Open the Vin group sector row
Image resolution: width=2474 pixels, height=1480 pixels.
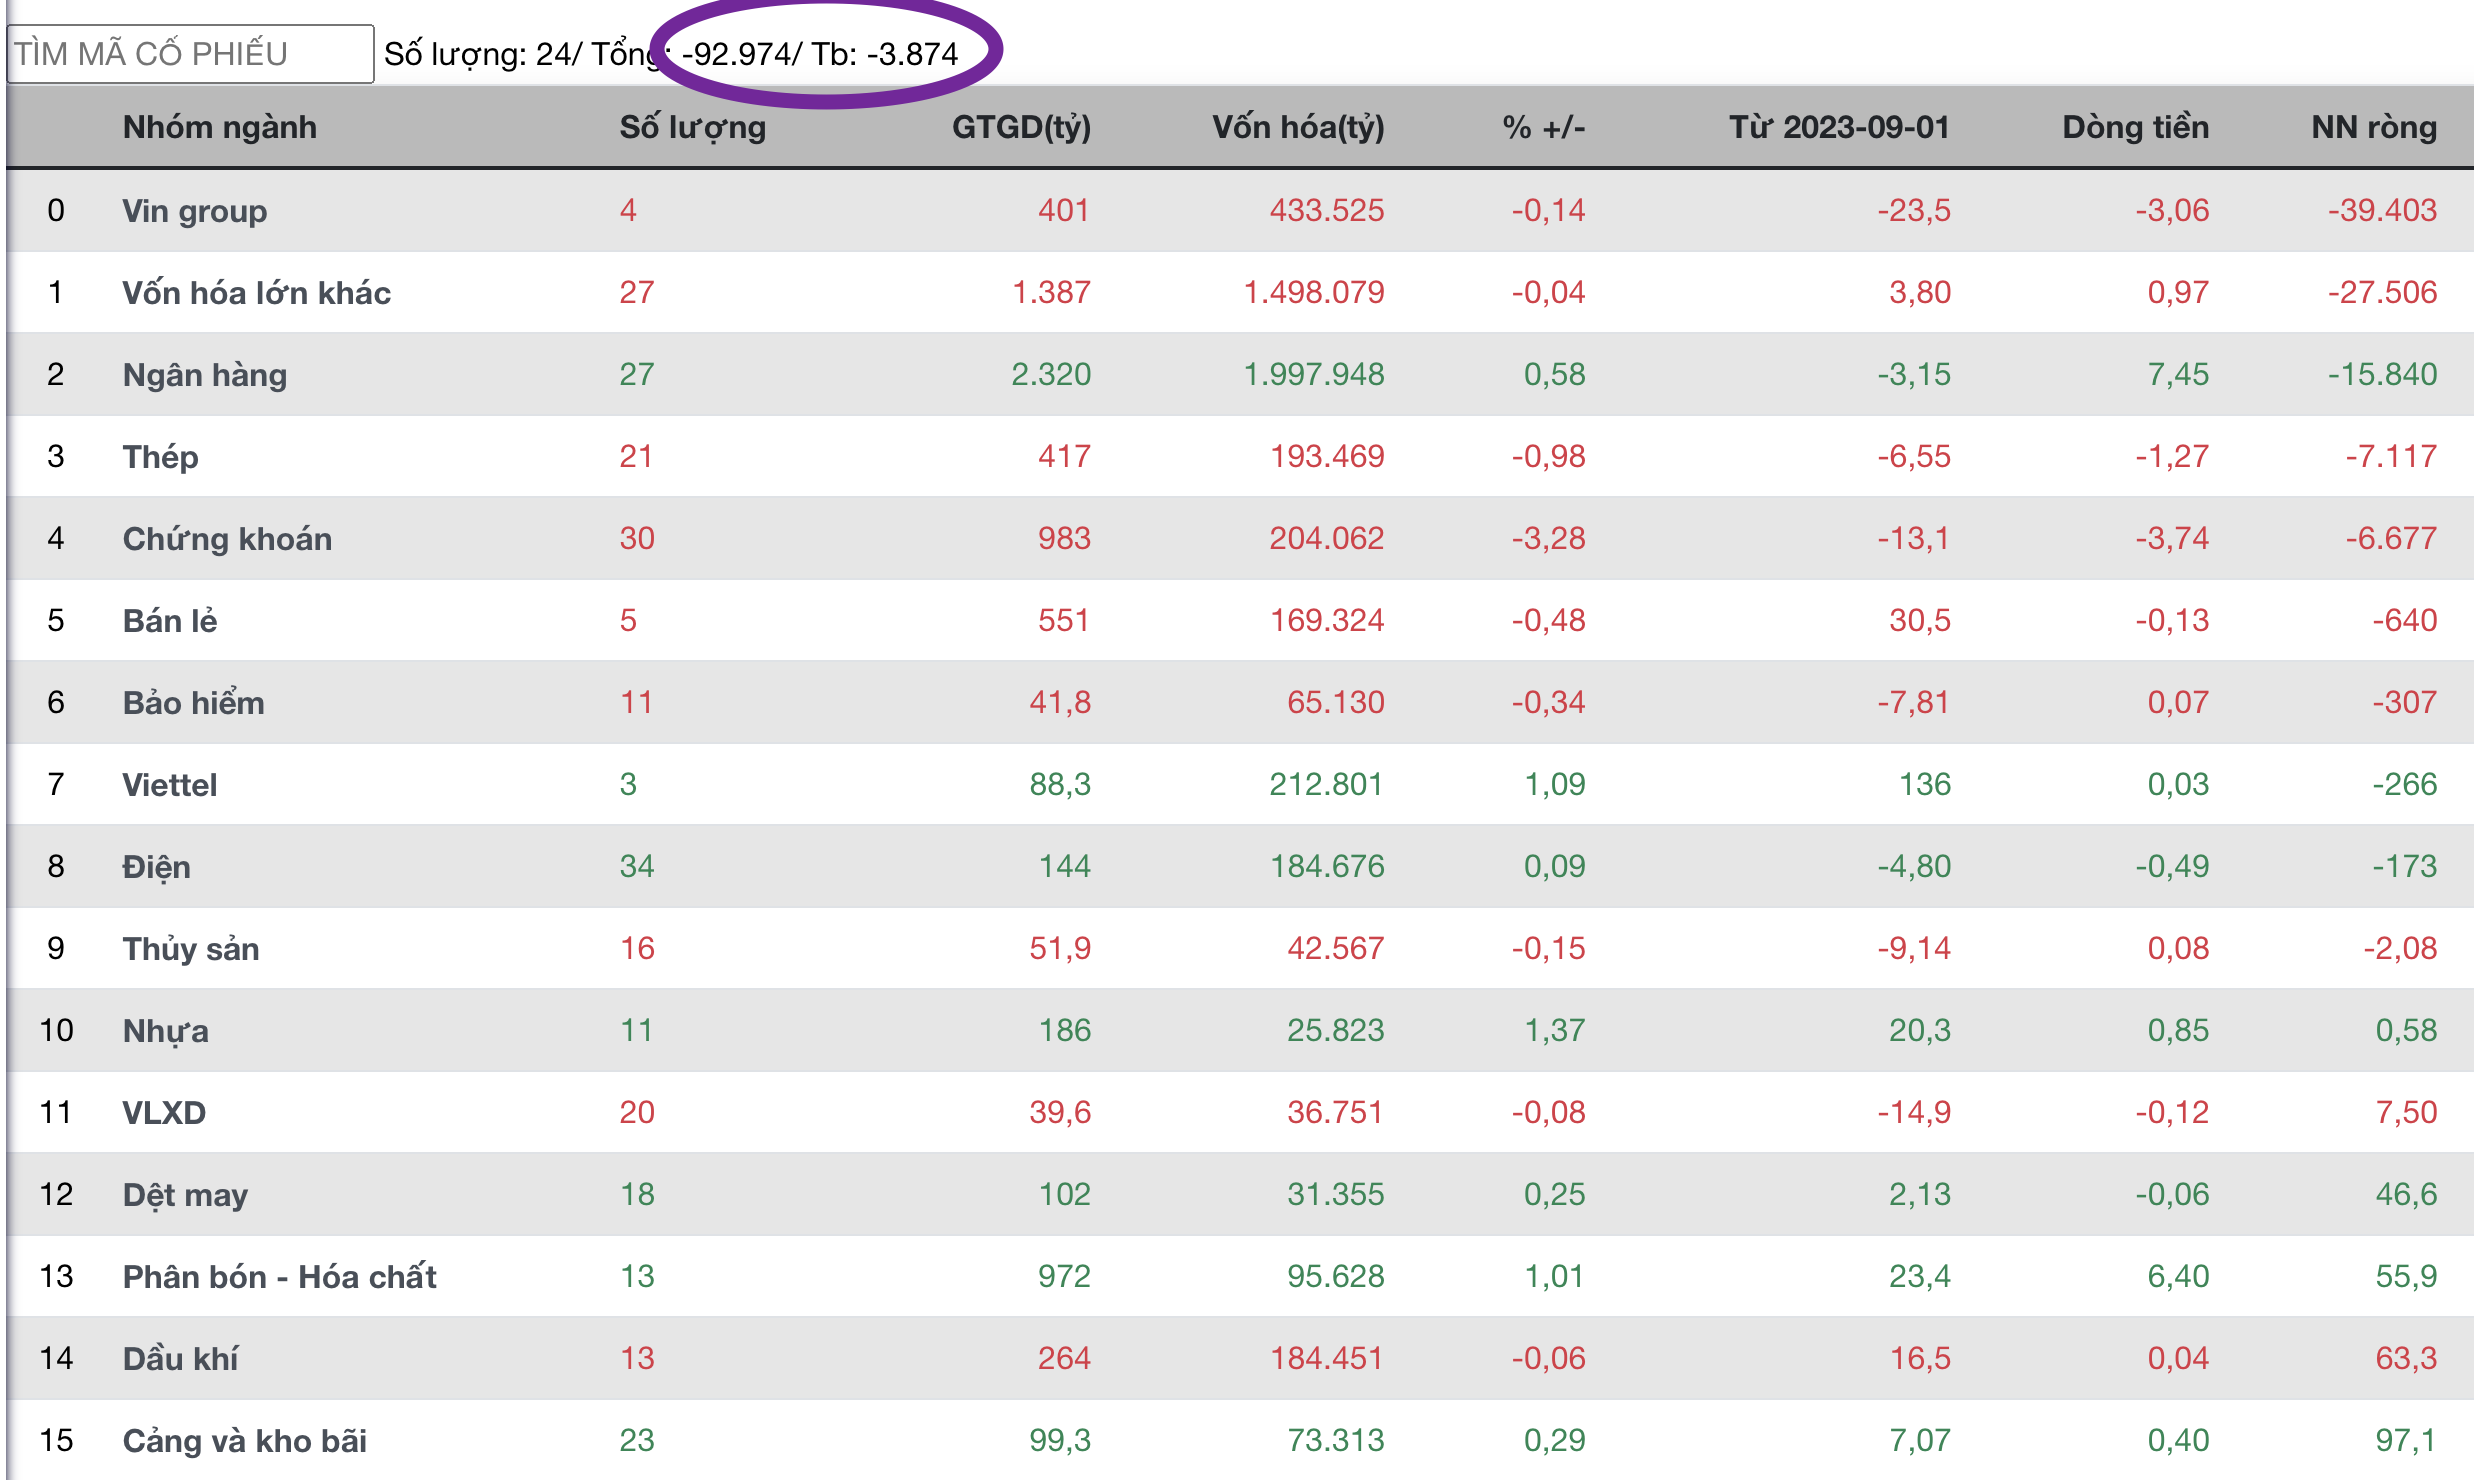[1240, 210]
